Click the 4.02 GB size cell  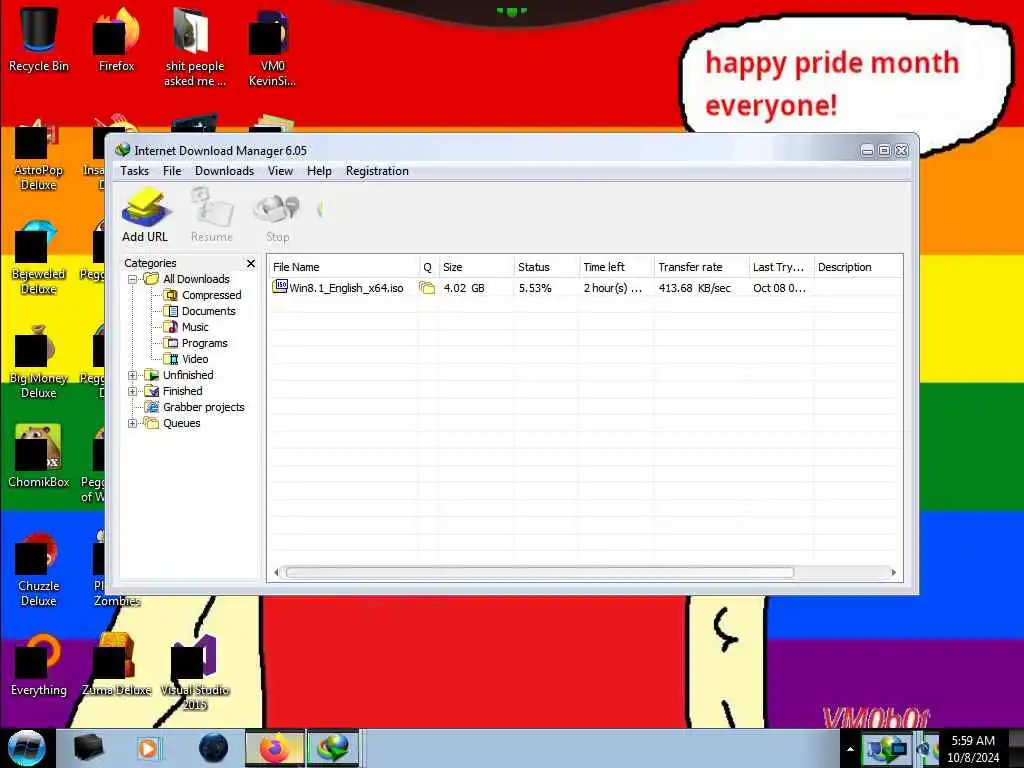[464, 288]
